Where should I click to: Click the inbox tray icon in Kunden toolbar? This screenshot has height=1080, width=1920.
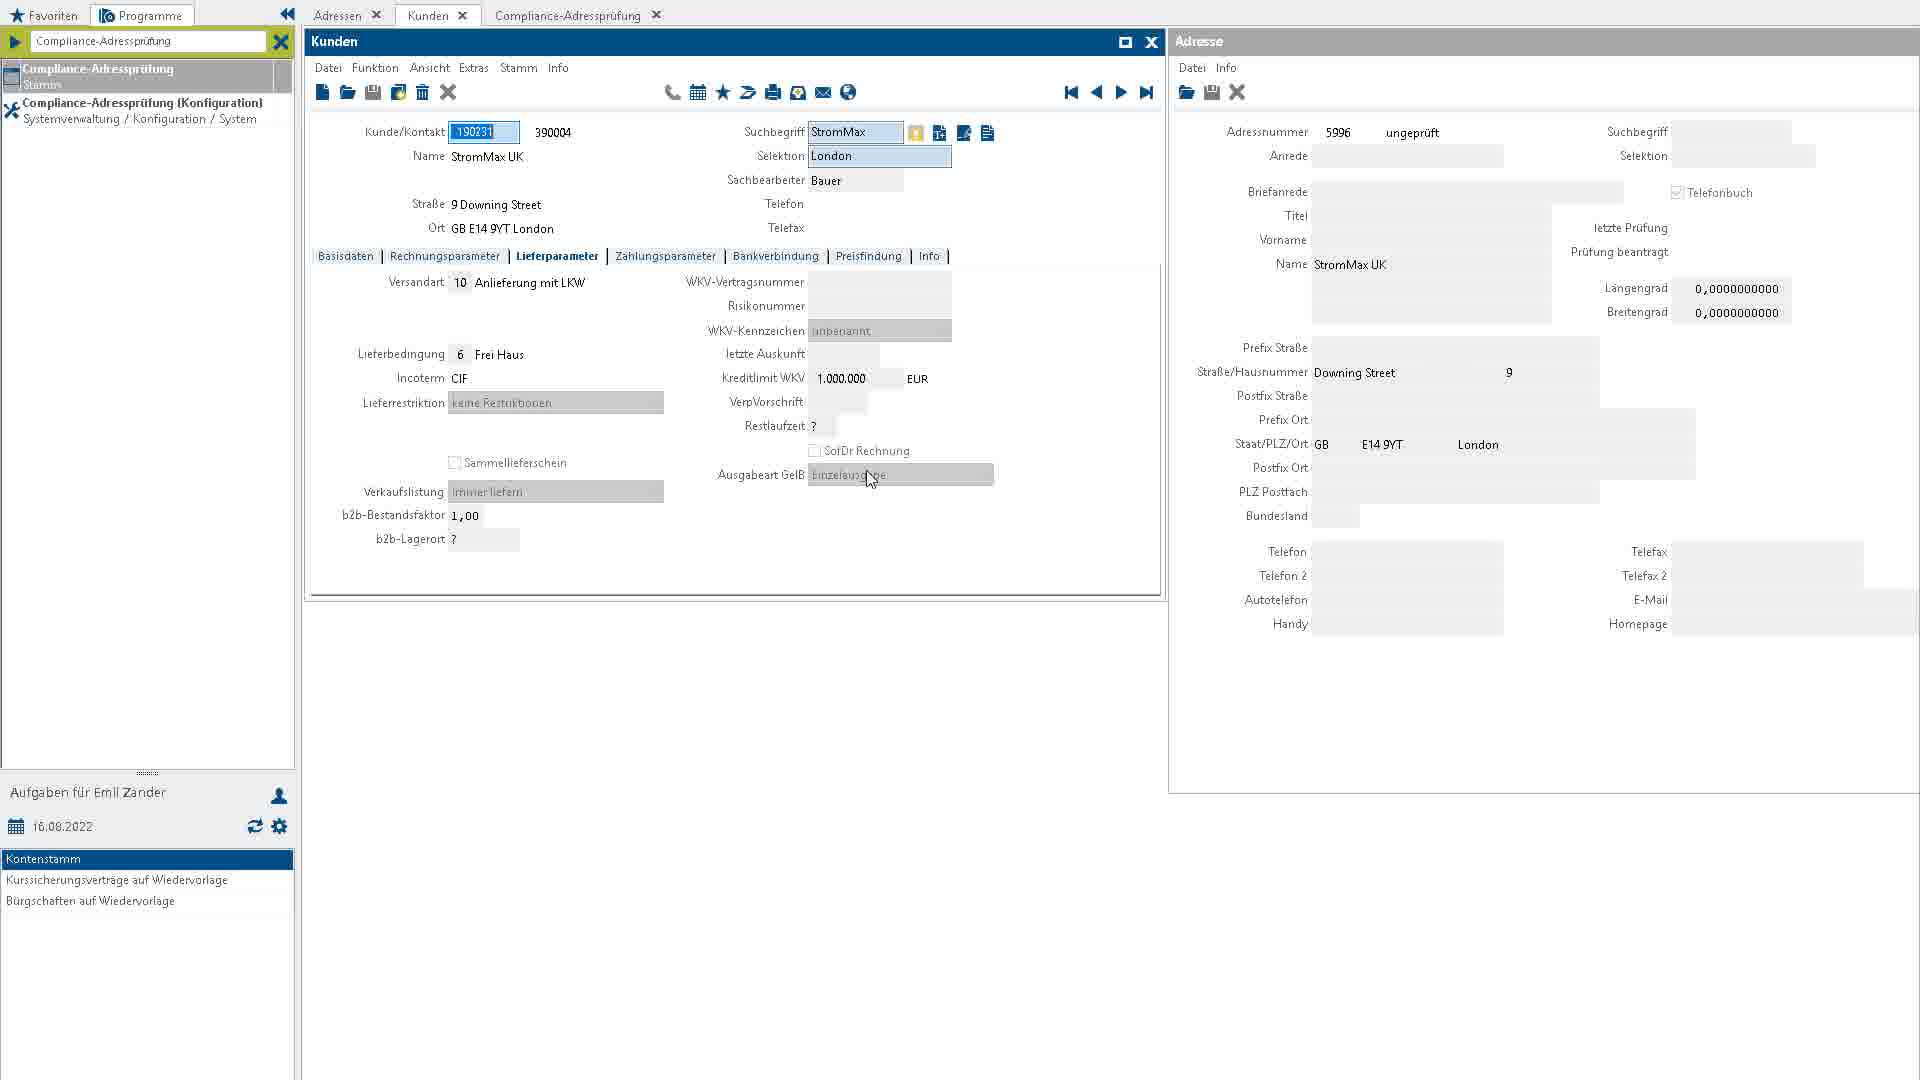[x=798, y=92]
